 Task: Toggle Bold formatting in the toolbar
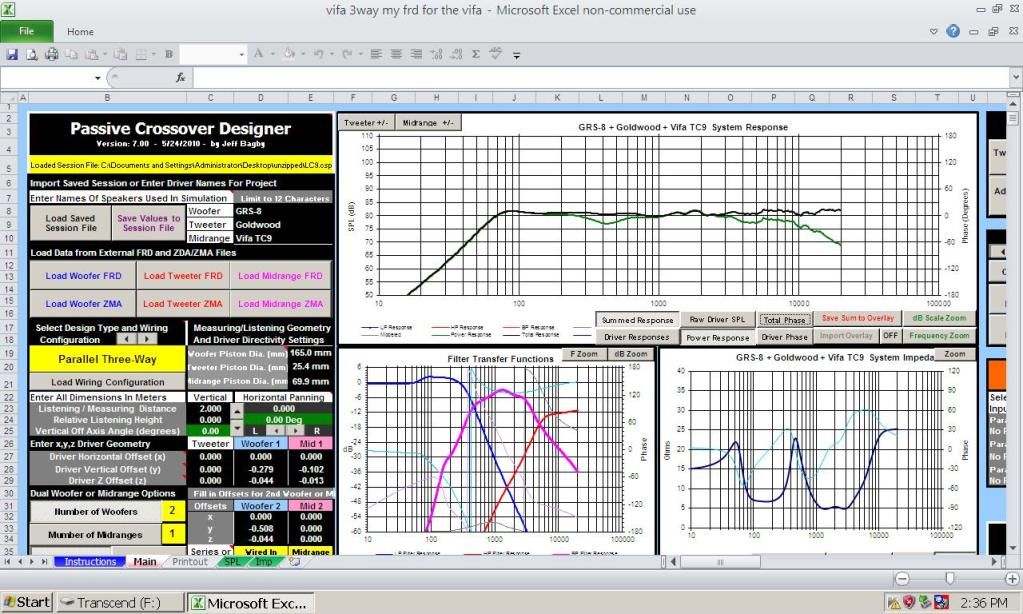(x=169, y=54)
